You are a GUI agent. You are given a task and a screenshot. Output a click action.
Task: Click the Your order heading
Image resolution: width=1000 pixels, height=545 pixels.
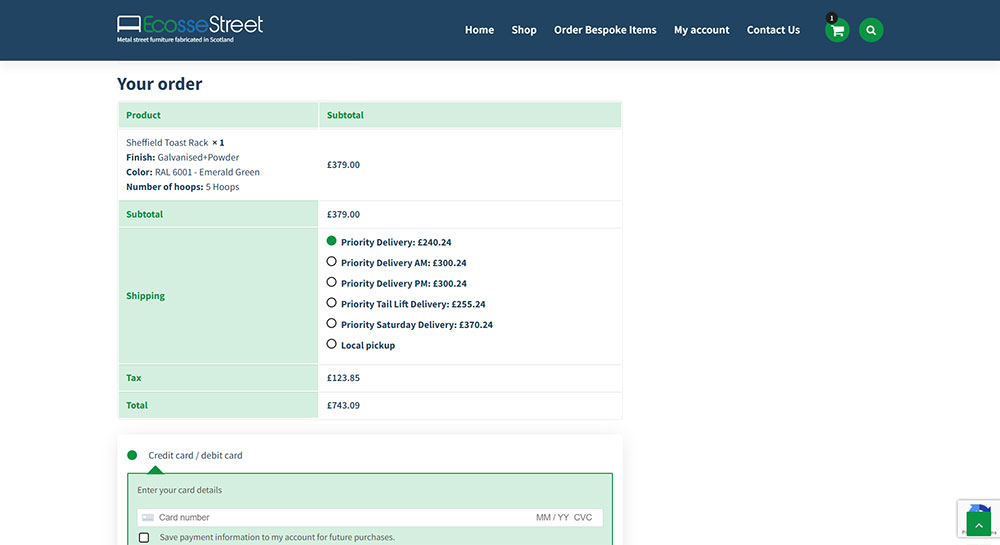(x=159, y=84)
